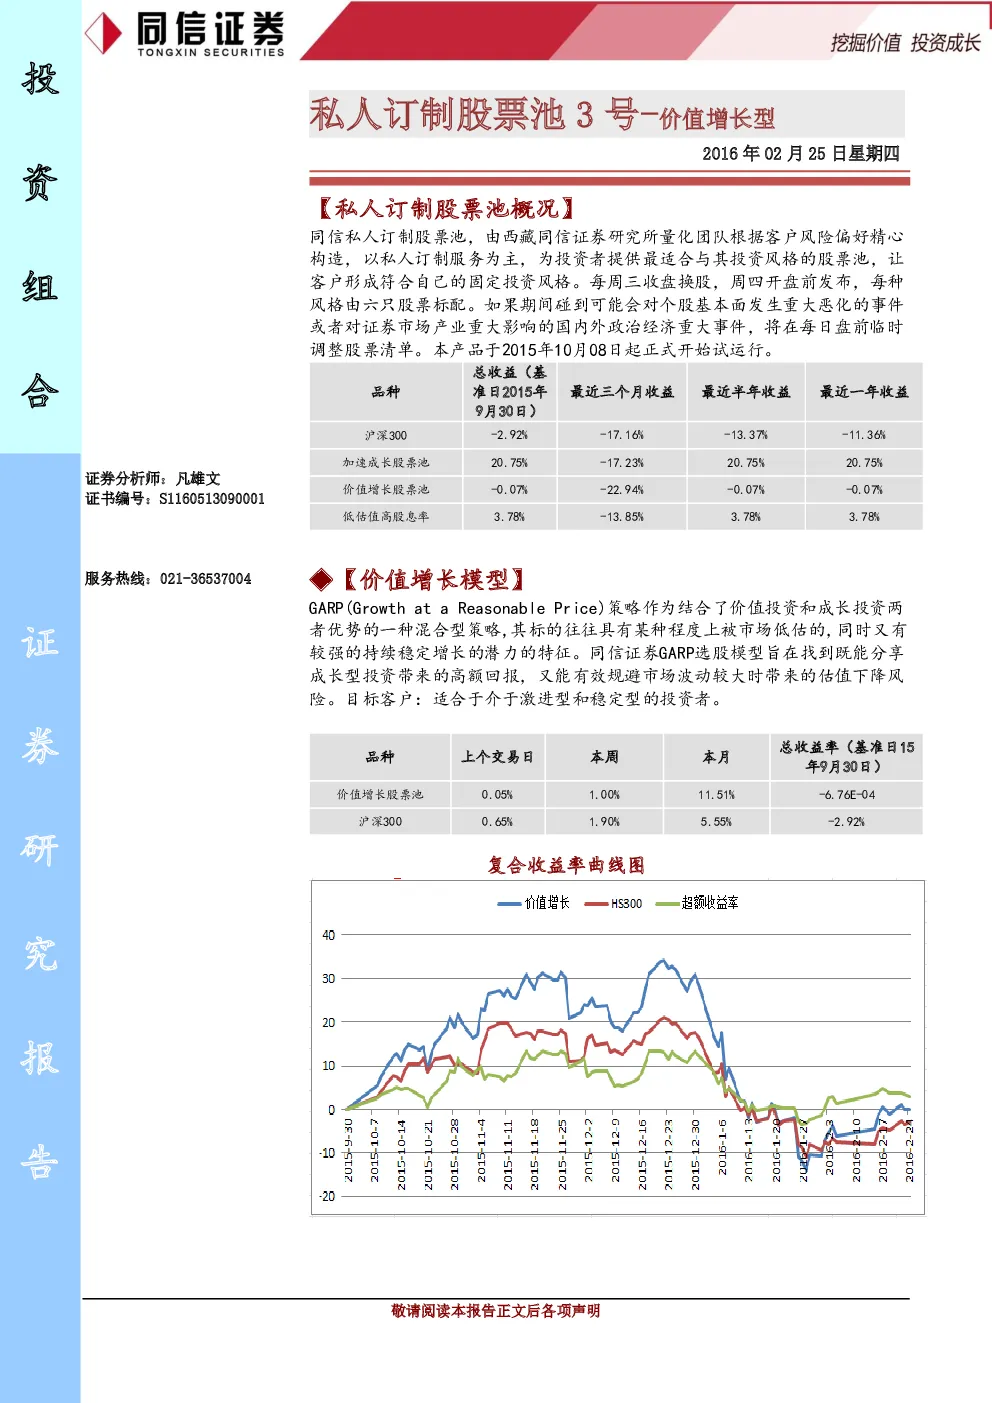992x1403 pixels.
Task: Click header 最近三个月收益 in first table
Action: click(x=622, y=392)
